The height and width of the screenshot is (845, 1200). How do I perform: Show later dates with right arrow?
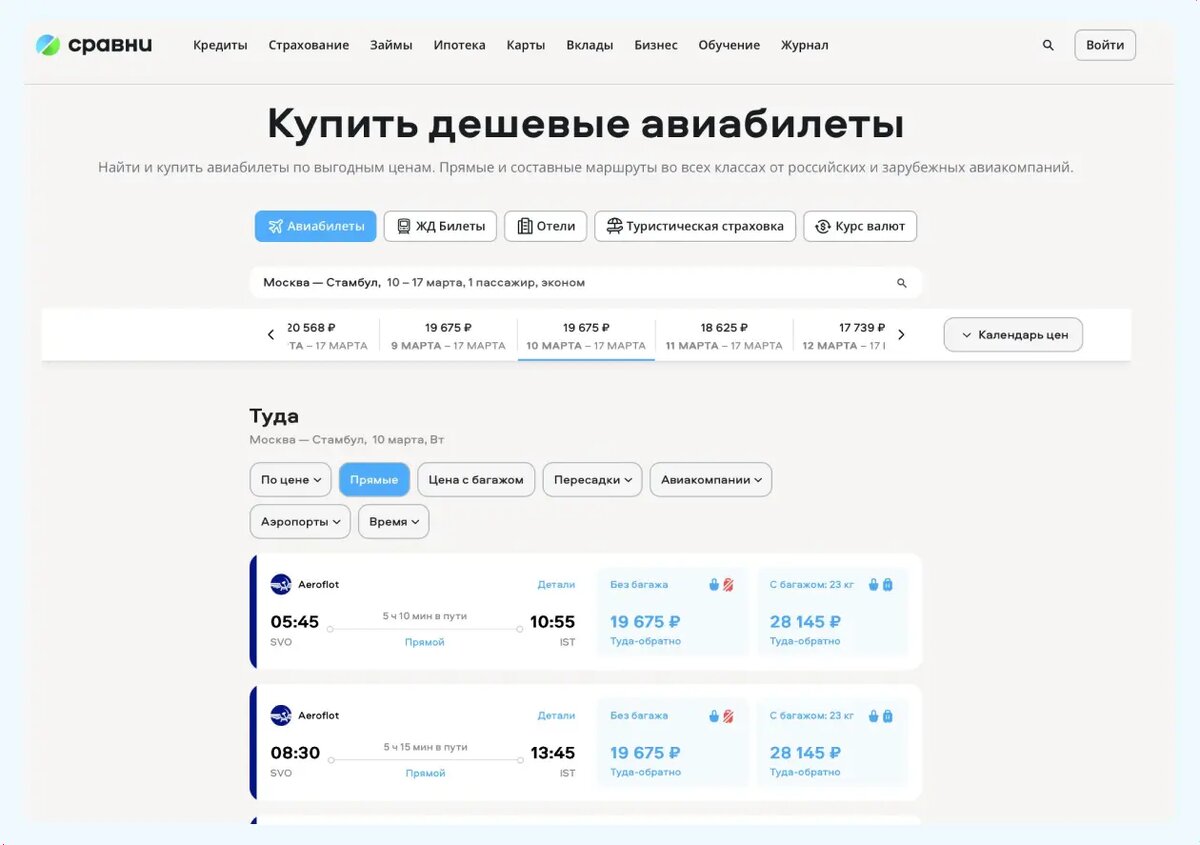pyautogui.click(x=901, y=335)
